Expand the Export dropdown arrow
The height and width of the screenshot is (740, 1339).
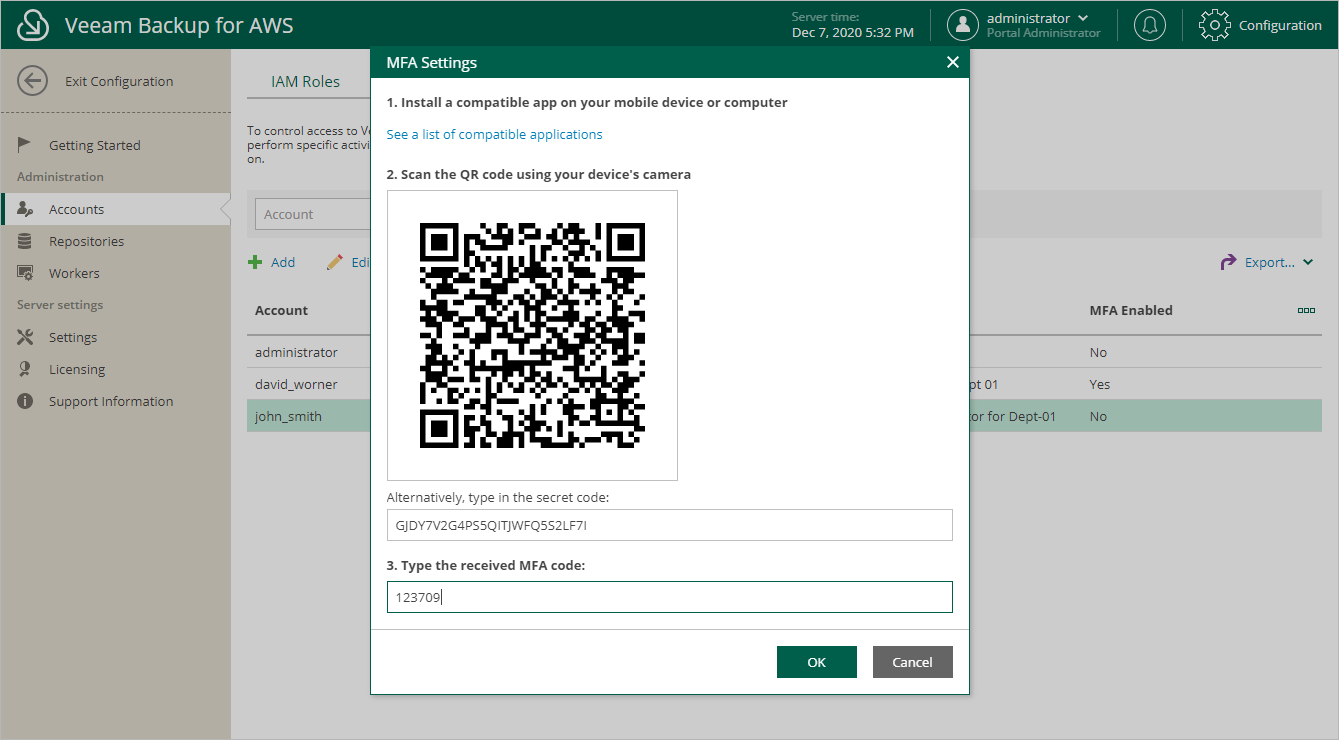1308,263
